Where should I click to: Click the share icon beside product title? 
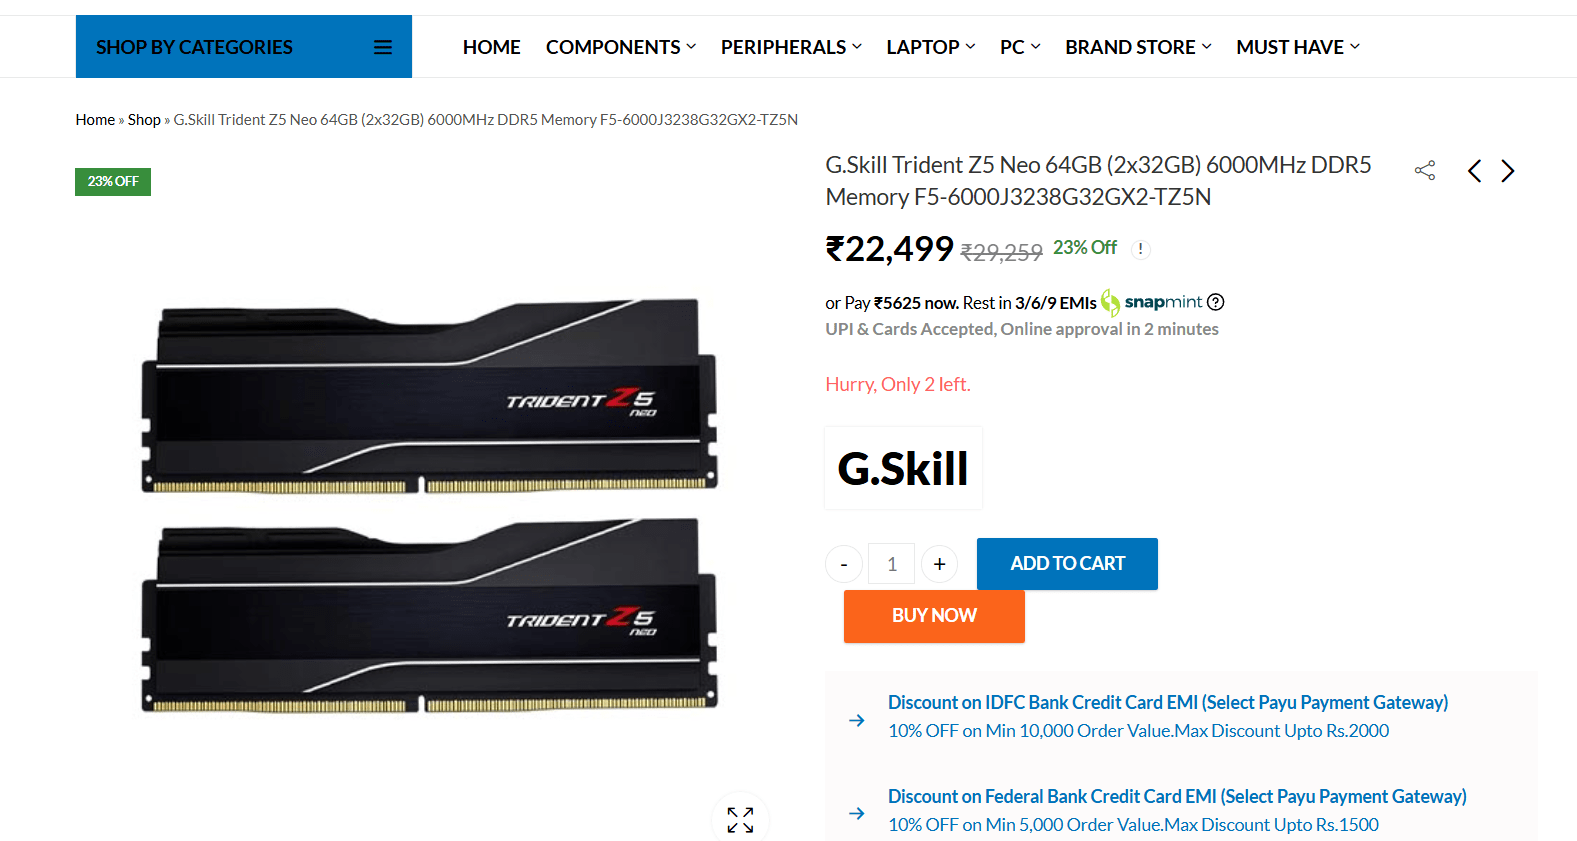pos(1425,170)
